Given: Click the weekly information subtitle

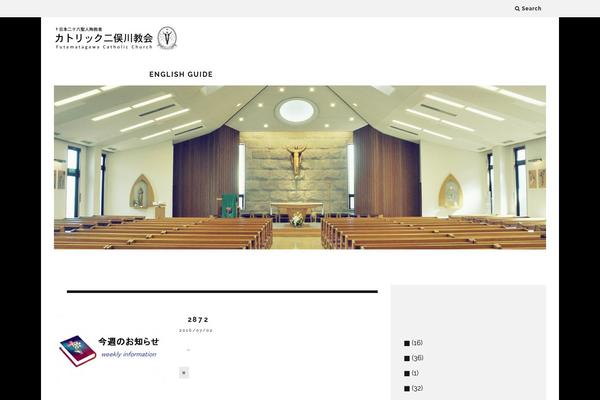Looking at the screenshot, I should coord(129,354).
